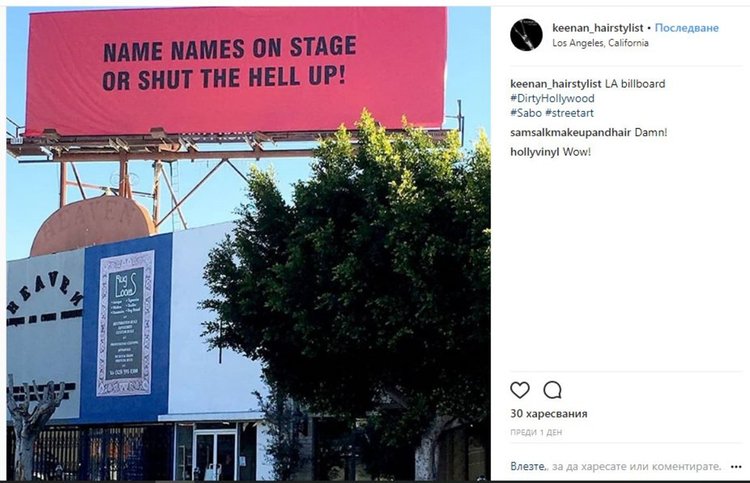Open the #streetart hashtag
This screenshot has width=750, height=483.
pos(572,114)
